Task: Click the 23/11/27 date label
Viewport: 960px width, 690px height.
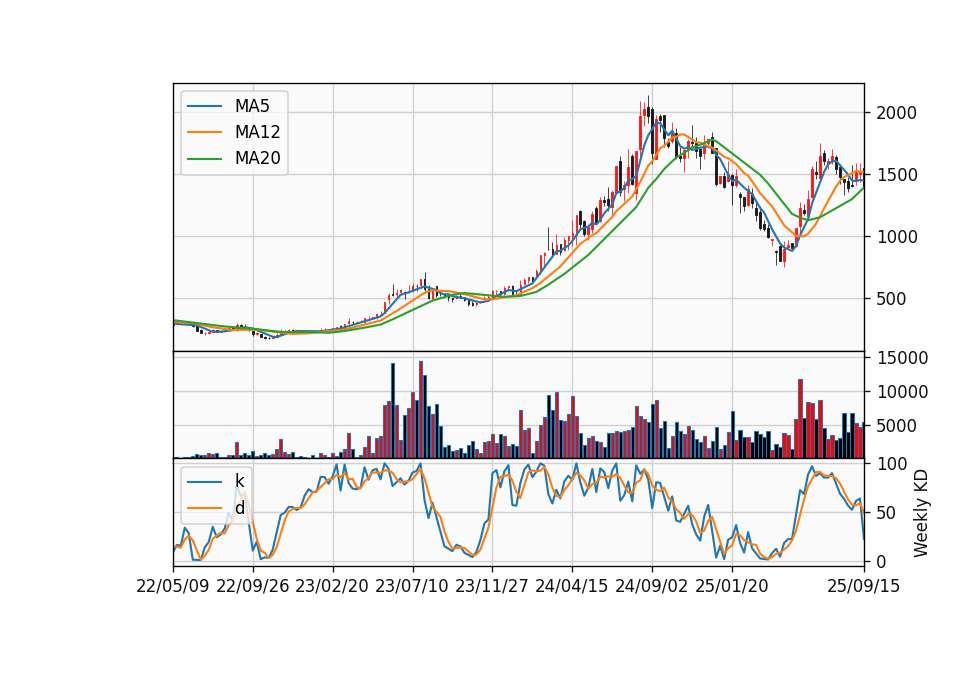Action: [x=492, y=586]
